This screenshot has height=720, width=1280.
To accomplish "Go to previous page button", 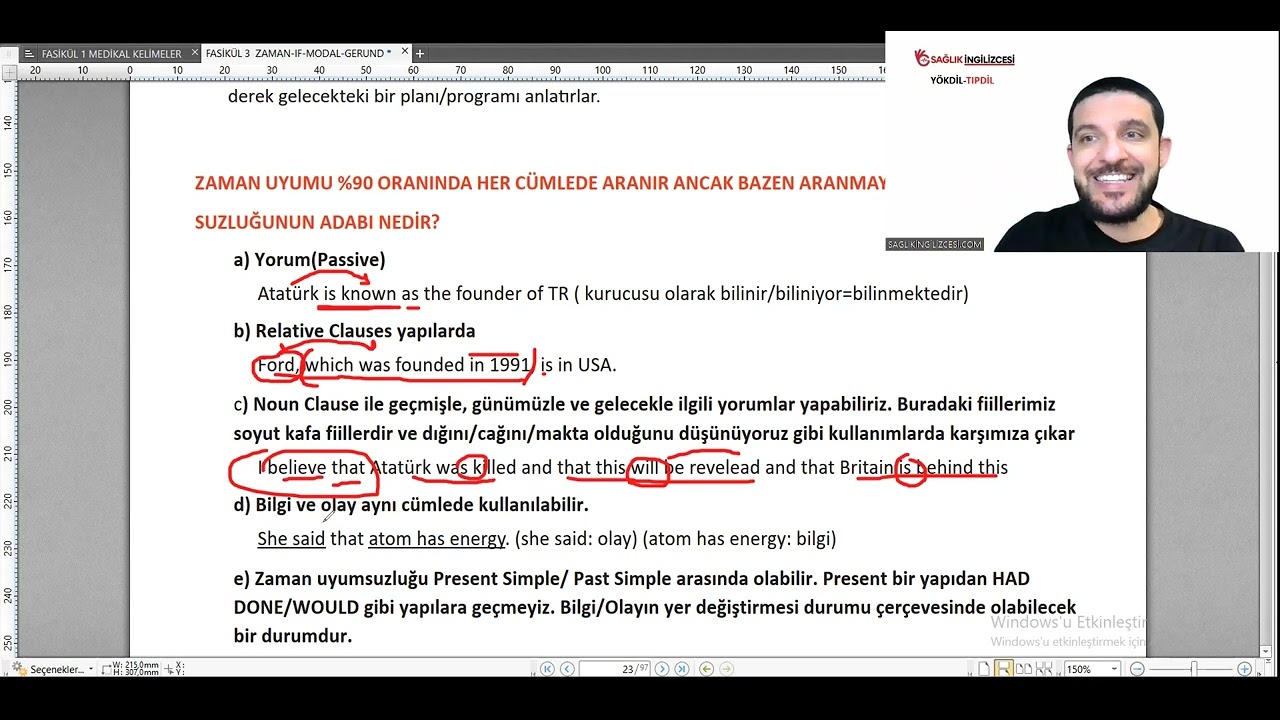I will pyautogui.click(x=567, y=669).
